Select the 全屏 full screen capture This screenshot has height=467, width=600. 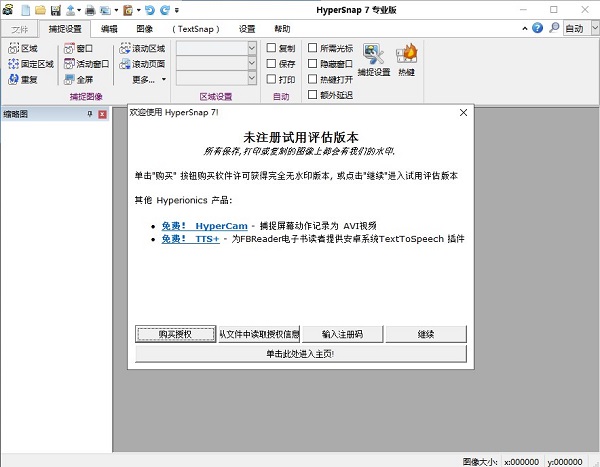pos(78,79)
